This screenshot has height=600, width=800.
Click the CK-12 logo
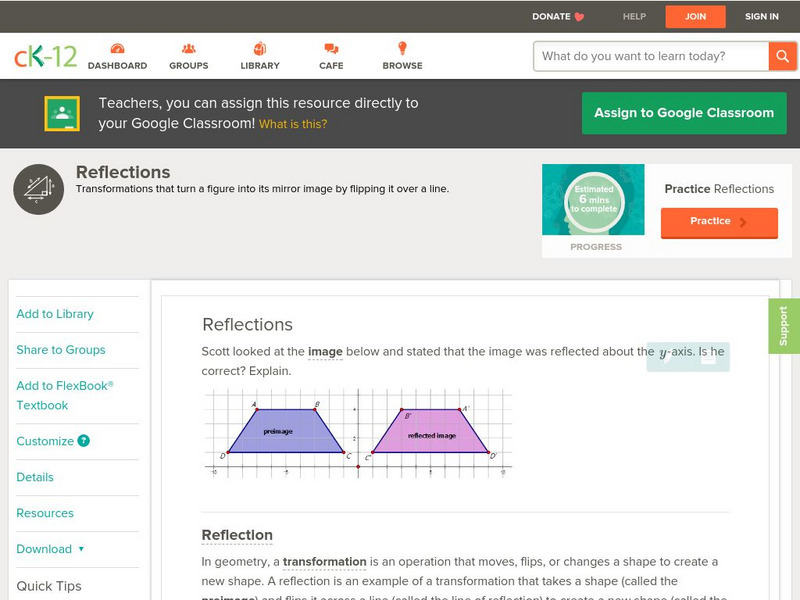(x=45, y=57)
